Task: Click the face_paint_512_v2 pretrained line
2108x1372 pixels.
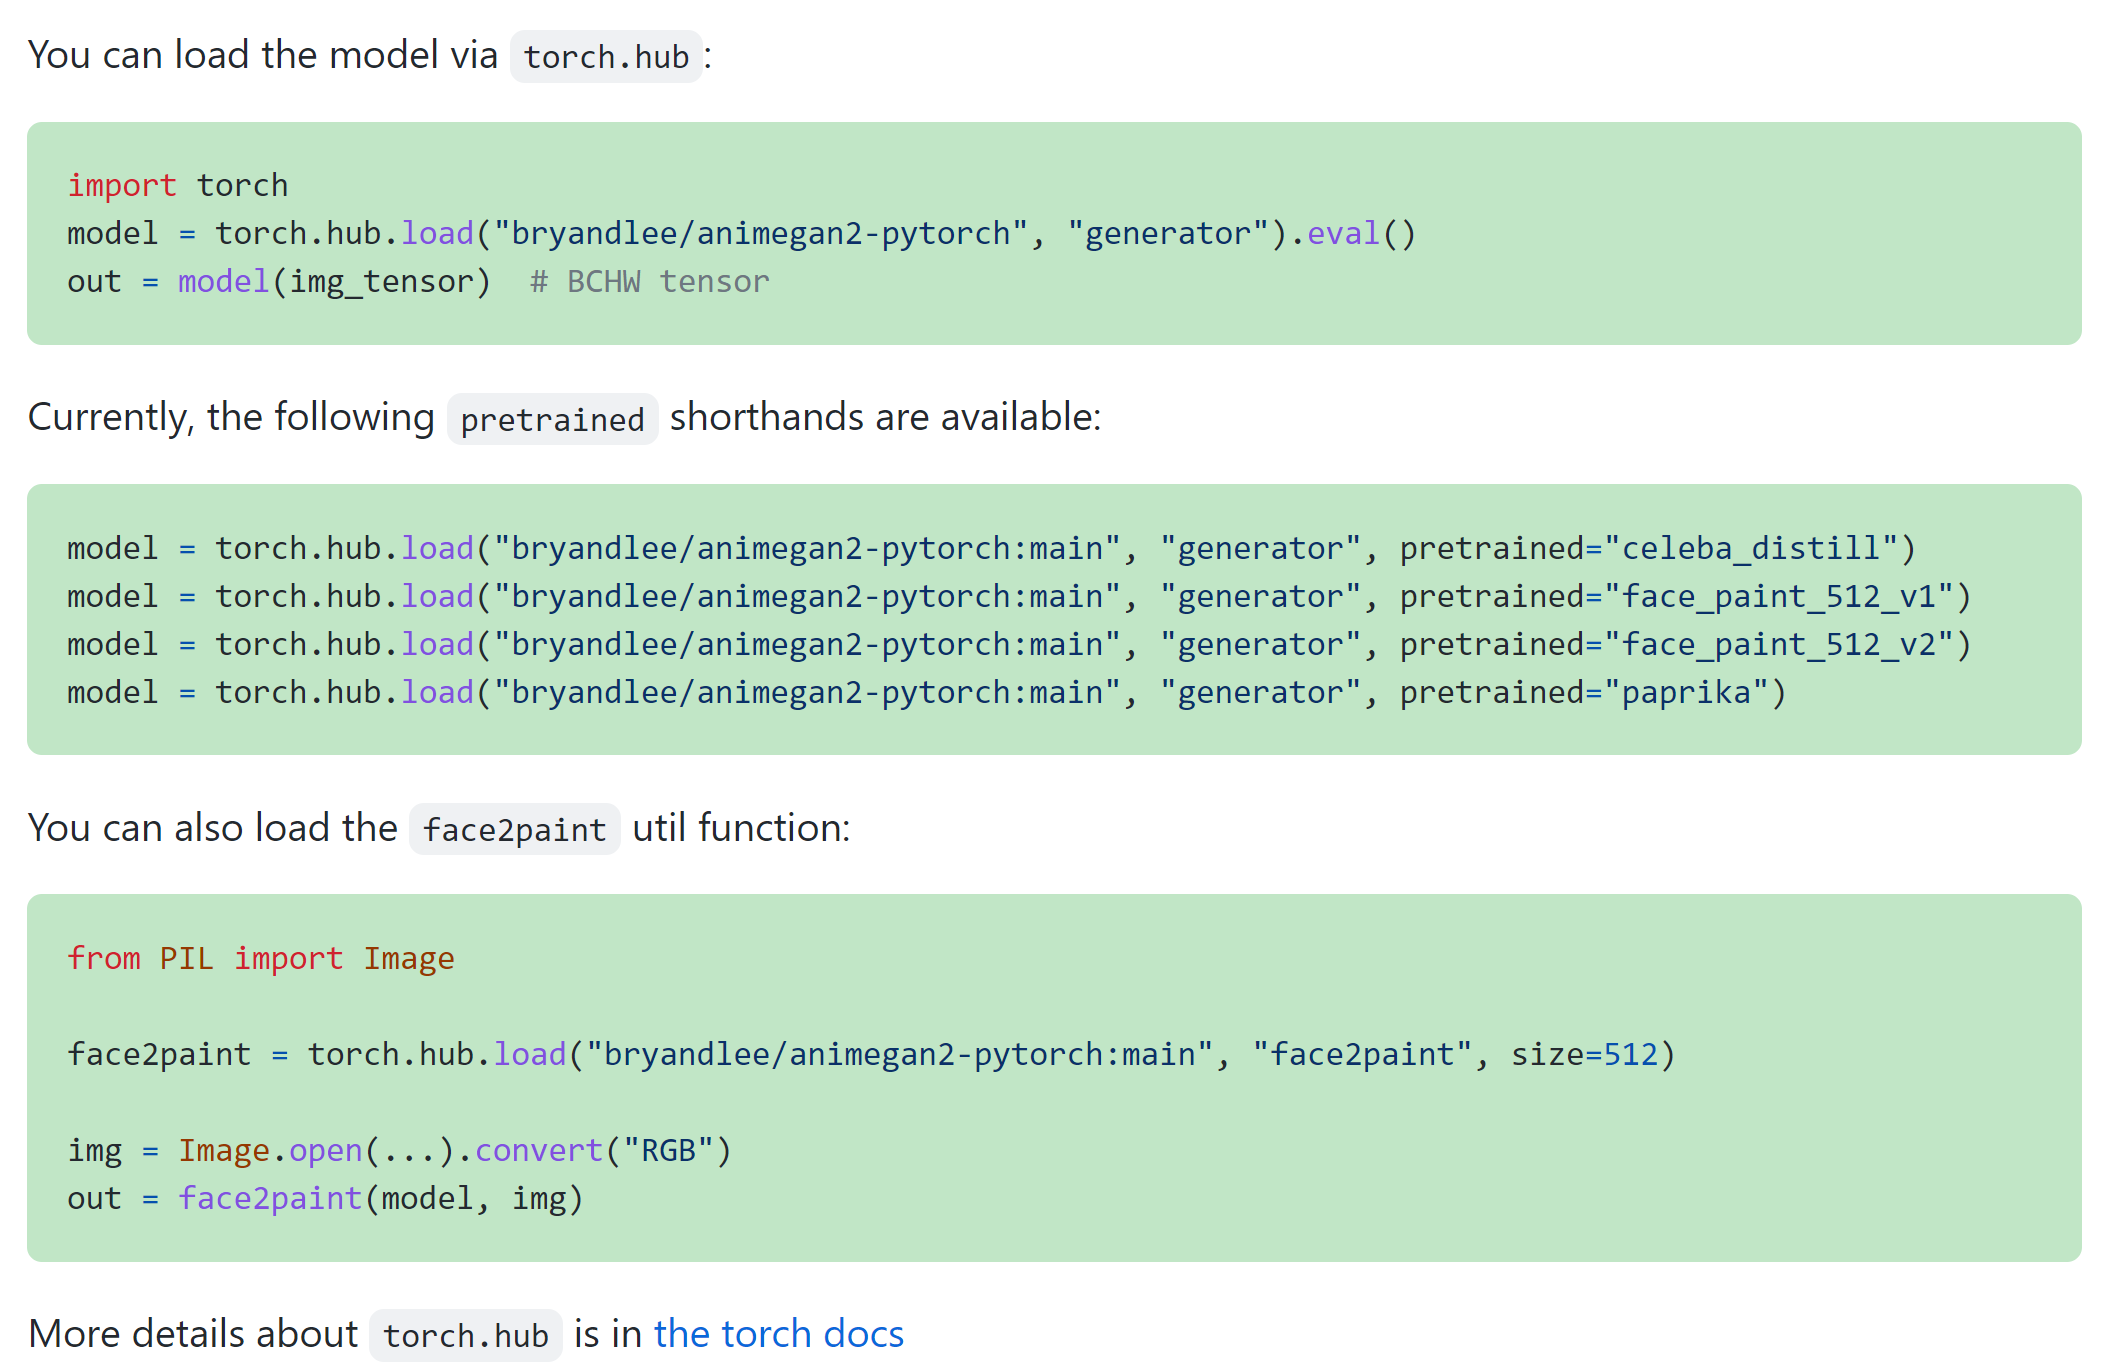Action: (x=1018, y=644)
